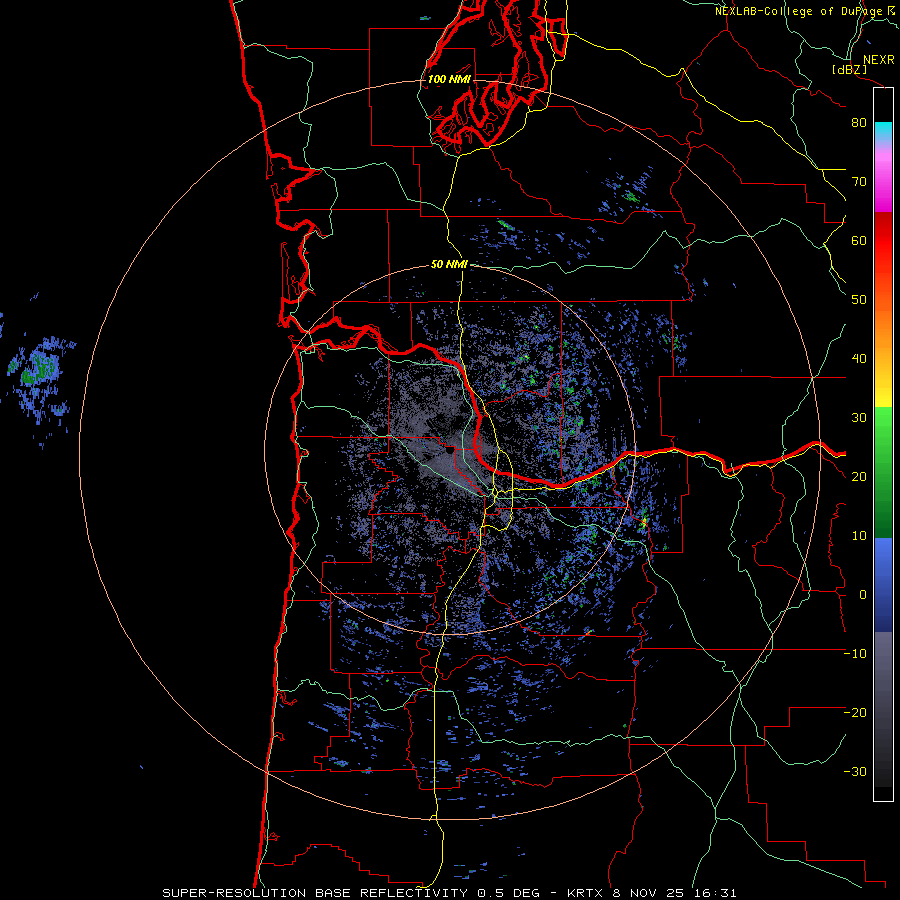Click the "100 NMI" range ring label
Viewport: 900px width, 900px height.
[x=449, y=79]
